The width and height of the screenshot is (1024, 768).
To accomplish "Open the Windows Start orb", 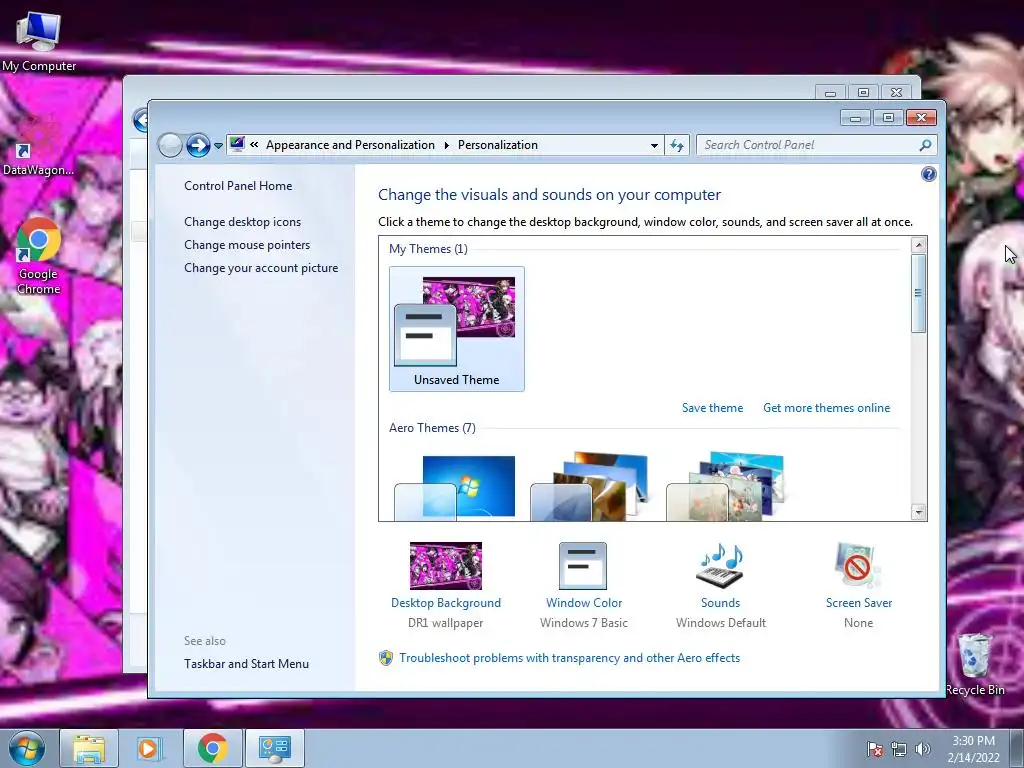I will [x=27, y=748].
